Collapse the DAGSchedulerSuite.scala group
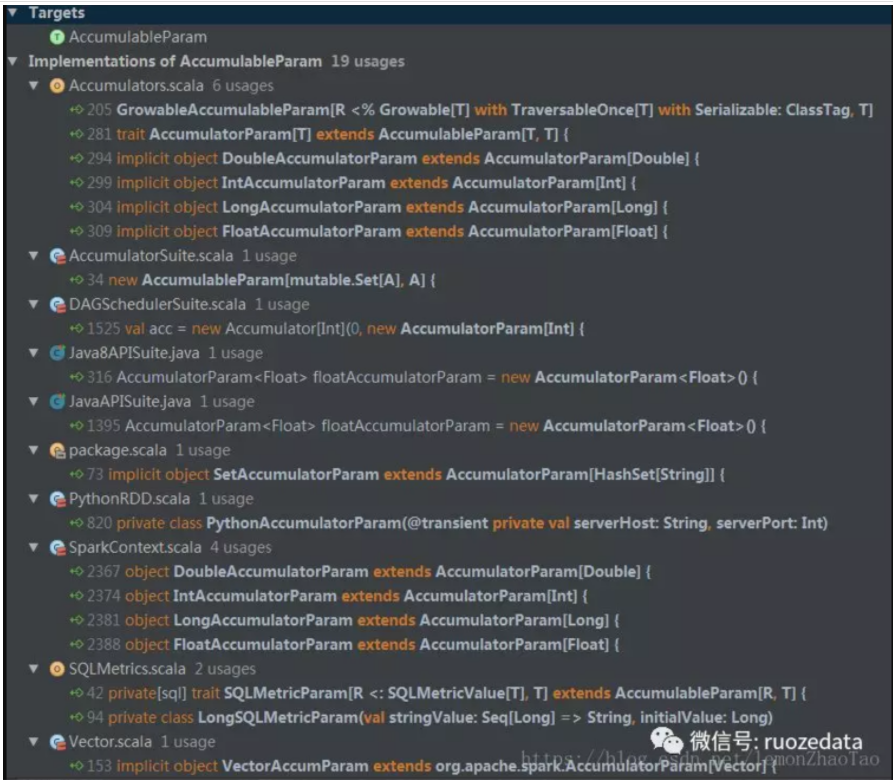 tap(34, 304)
